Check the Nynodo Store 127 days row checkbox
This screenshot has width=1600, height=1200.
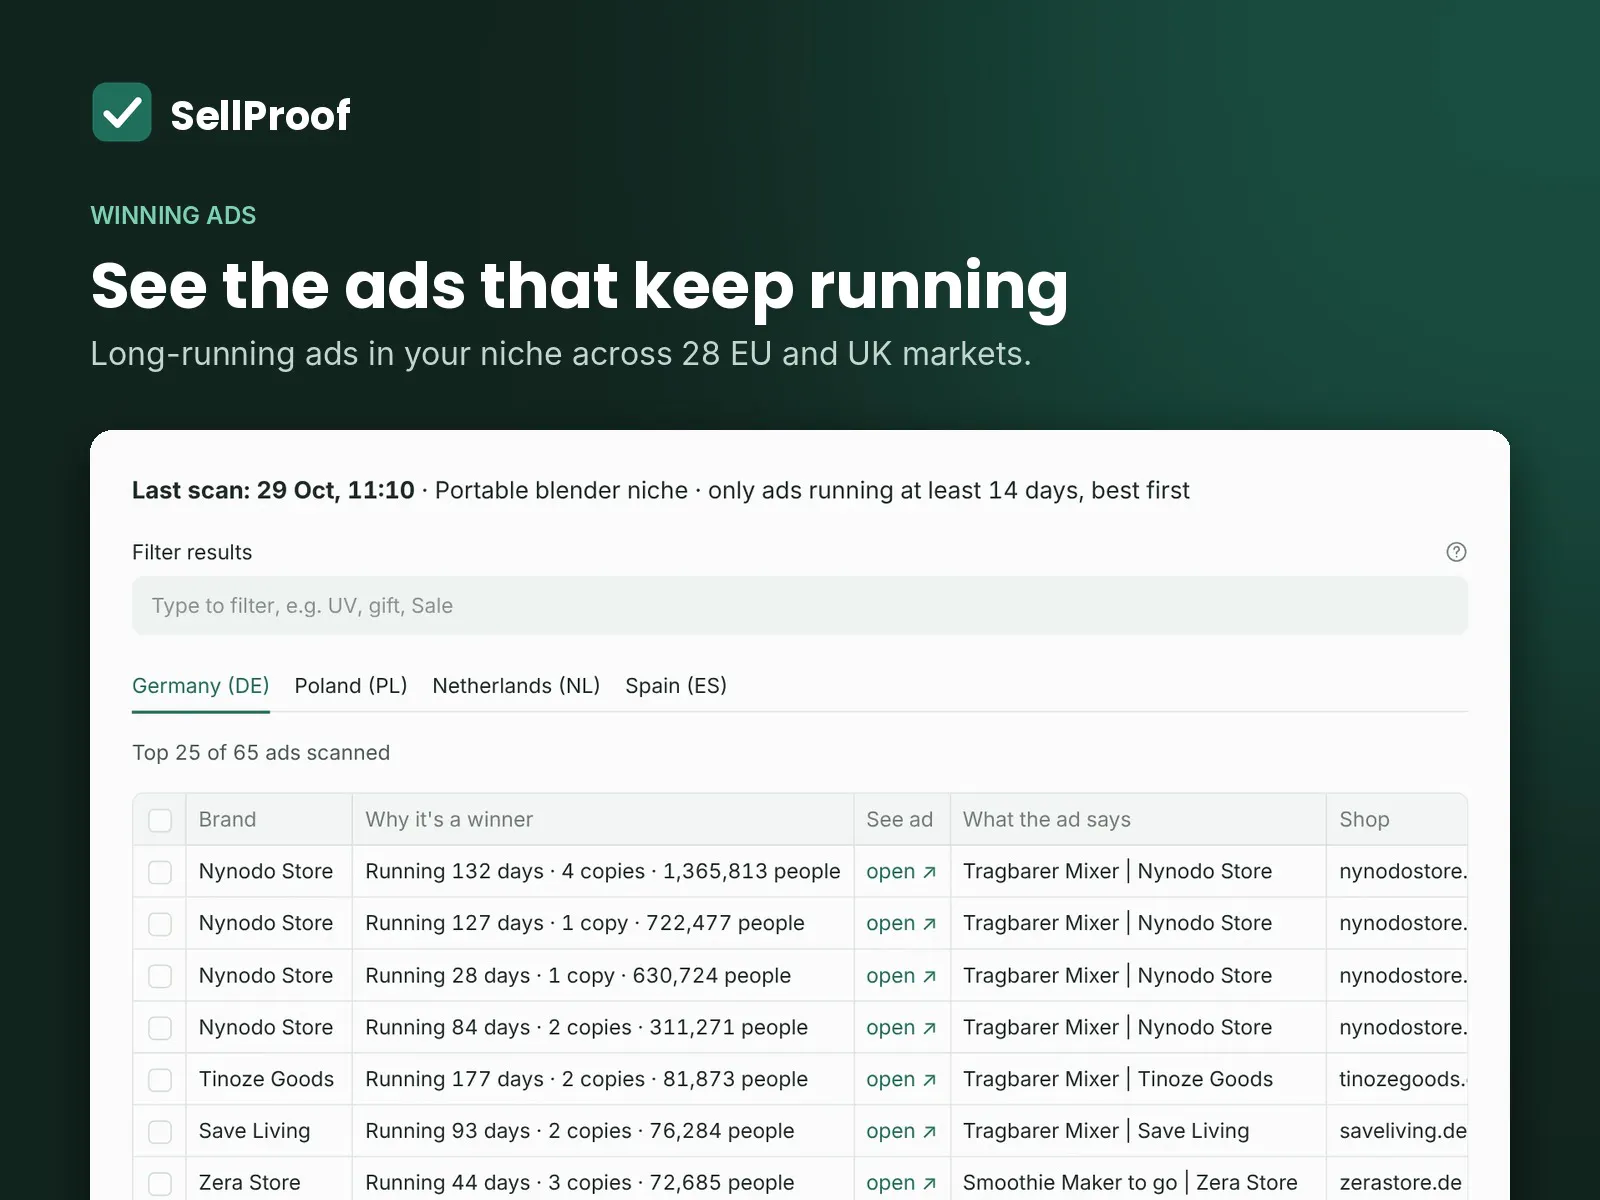pyautogui.click(x=160, y=924)
